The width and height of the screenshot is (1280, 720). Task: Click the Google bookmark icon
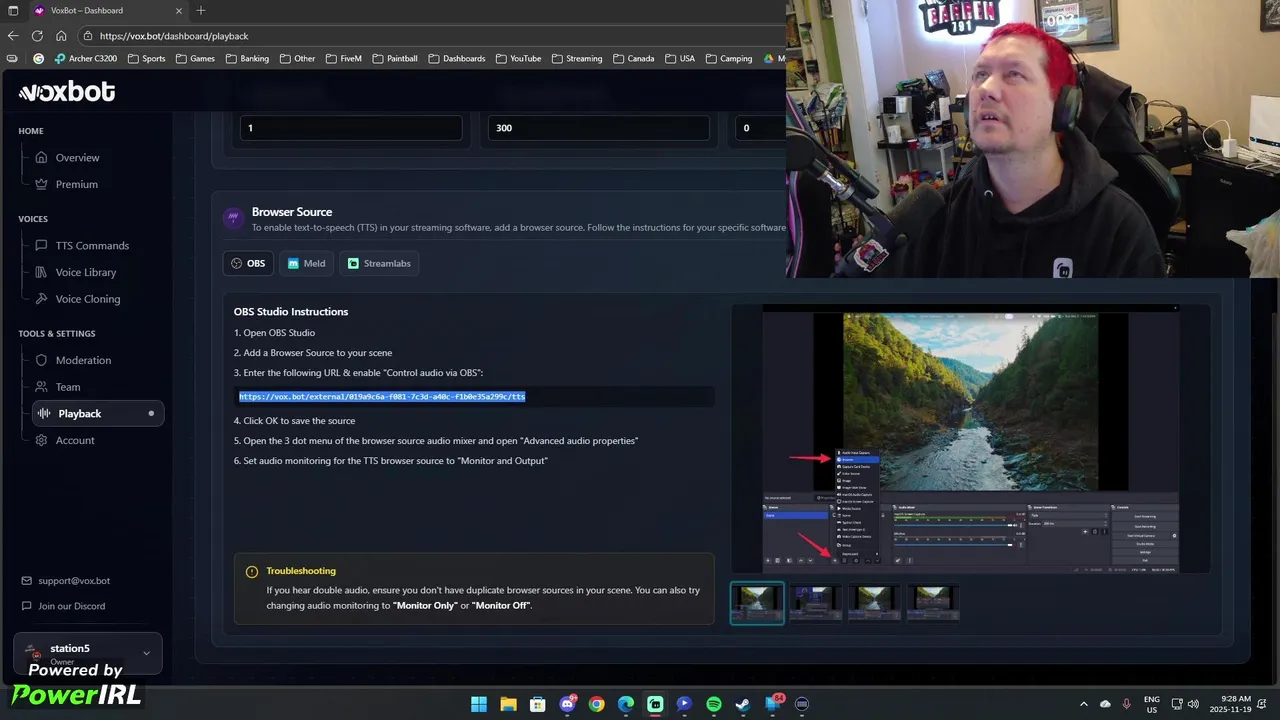pos(39,59)
